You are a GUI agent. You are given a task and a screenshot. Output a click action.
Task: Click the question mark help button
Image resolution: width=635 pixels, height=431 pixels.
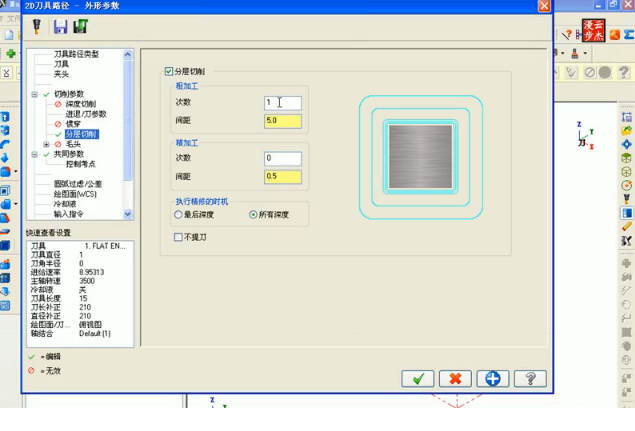point(530,379)
